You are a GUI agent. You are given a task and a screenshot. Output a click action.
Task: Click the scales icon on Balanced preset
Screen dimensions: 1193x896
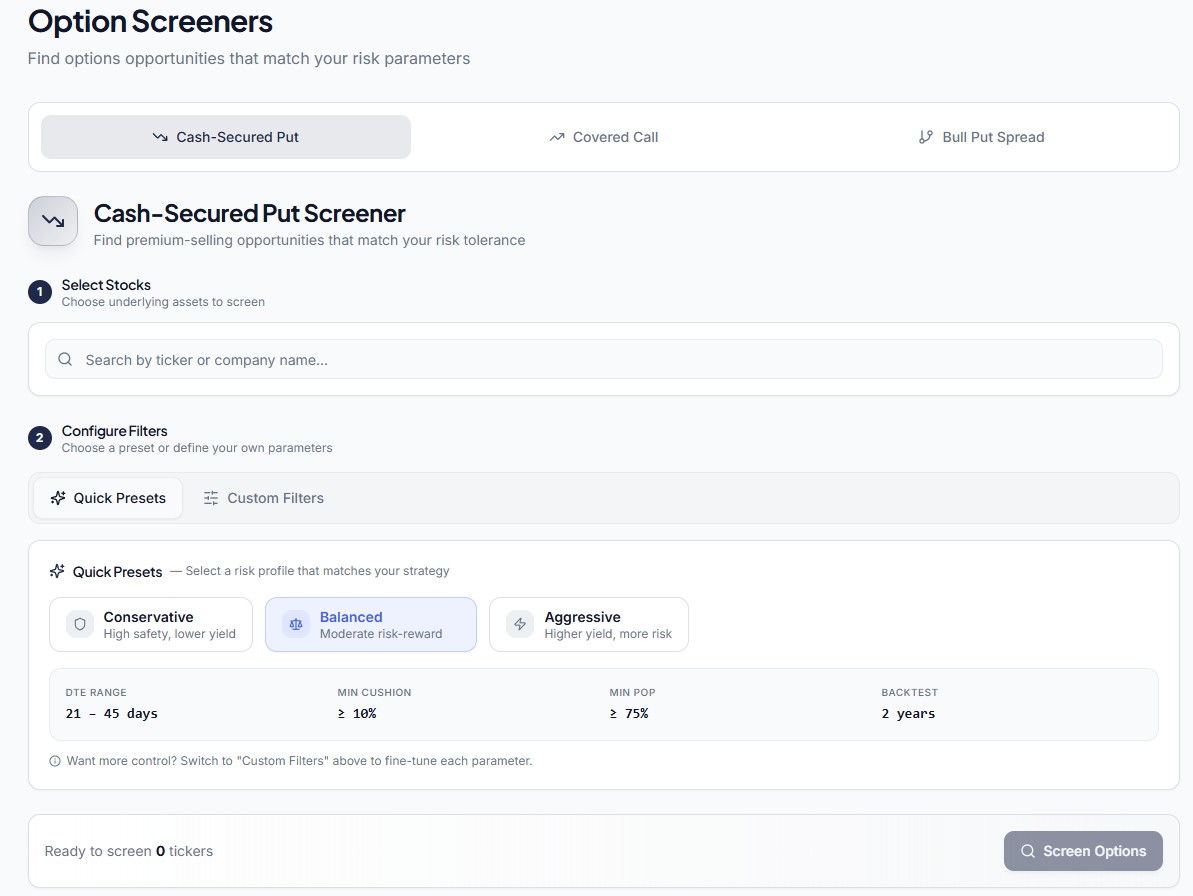(x=296, y=624)
